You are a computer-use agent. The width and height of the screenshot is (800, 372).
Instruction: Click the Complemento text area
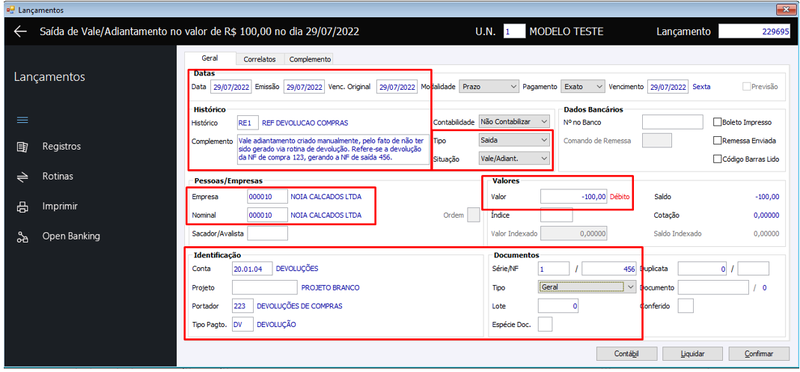[x=333, y=150]
